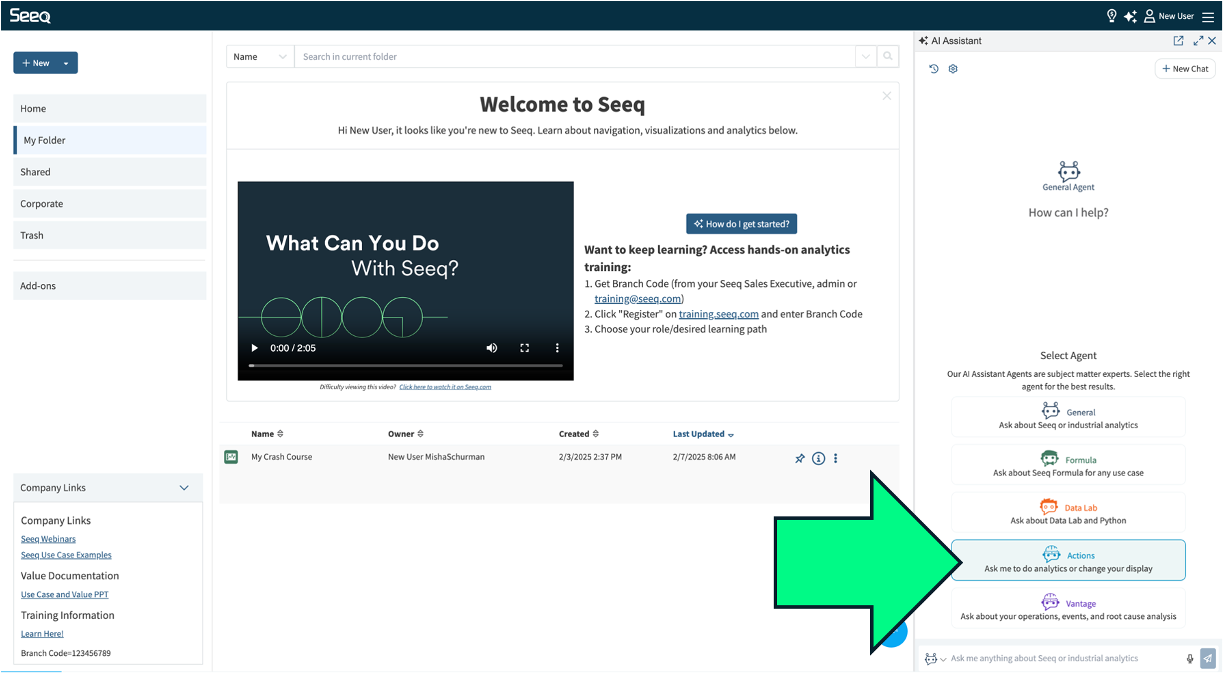Open the Corporate folder tab
This screenshot has height=676, width=1226.
click(110, 204)
